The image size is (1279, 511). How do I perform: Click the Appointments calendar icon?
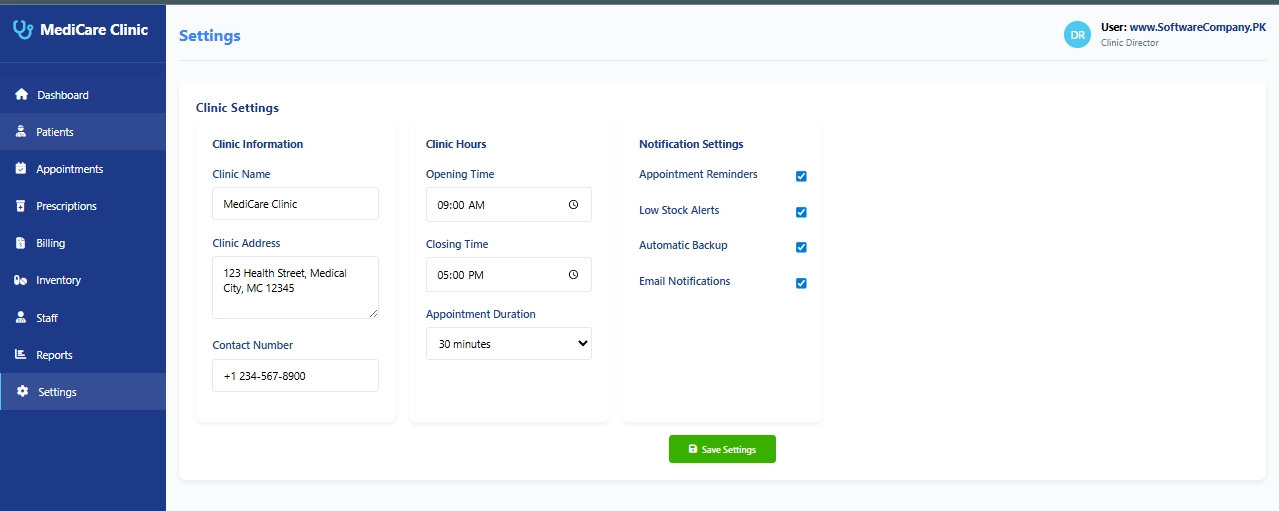pos(21,169)
